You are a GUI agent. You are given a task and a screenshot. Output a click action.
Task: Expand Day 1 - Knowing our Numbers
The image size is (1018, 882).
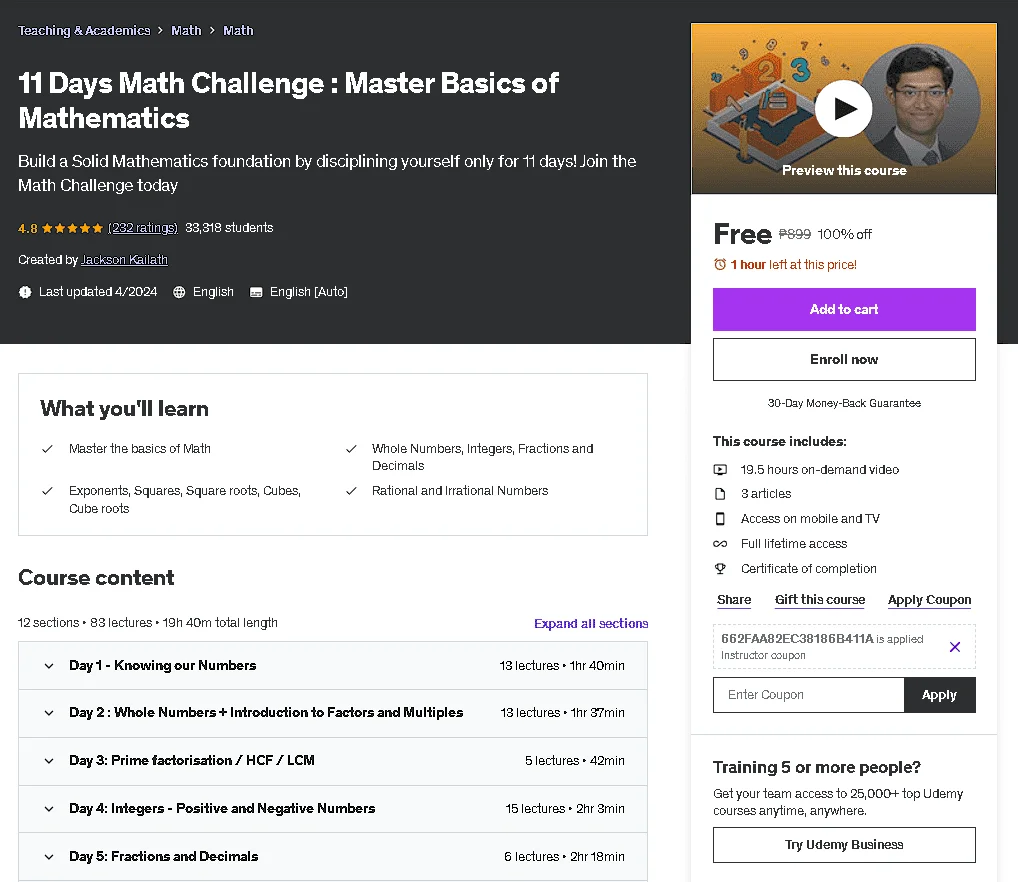[332, 665]
